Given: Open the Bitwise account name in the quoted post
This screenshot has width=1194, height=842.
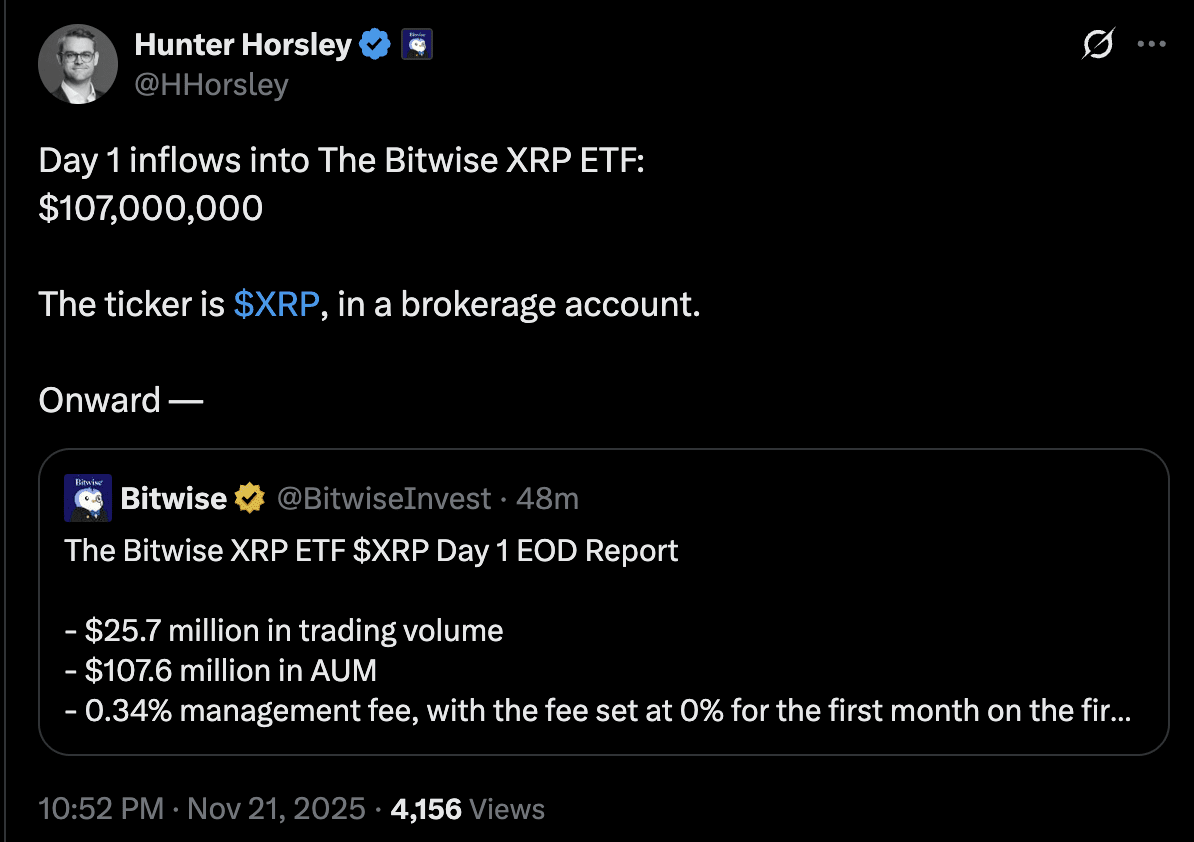Looking at the screenshot, I should [173, 498].
